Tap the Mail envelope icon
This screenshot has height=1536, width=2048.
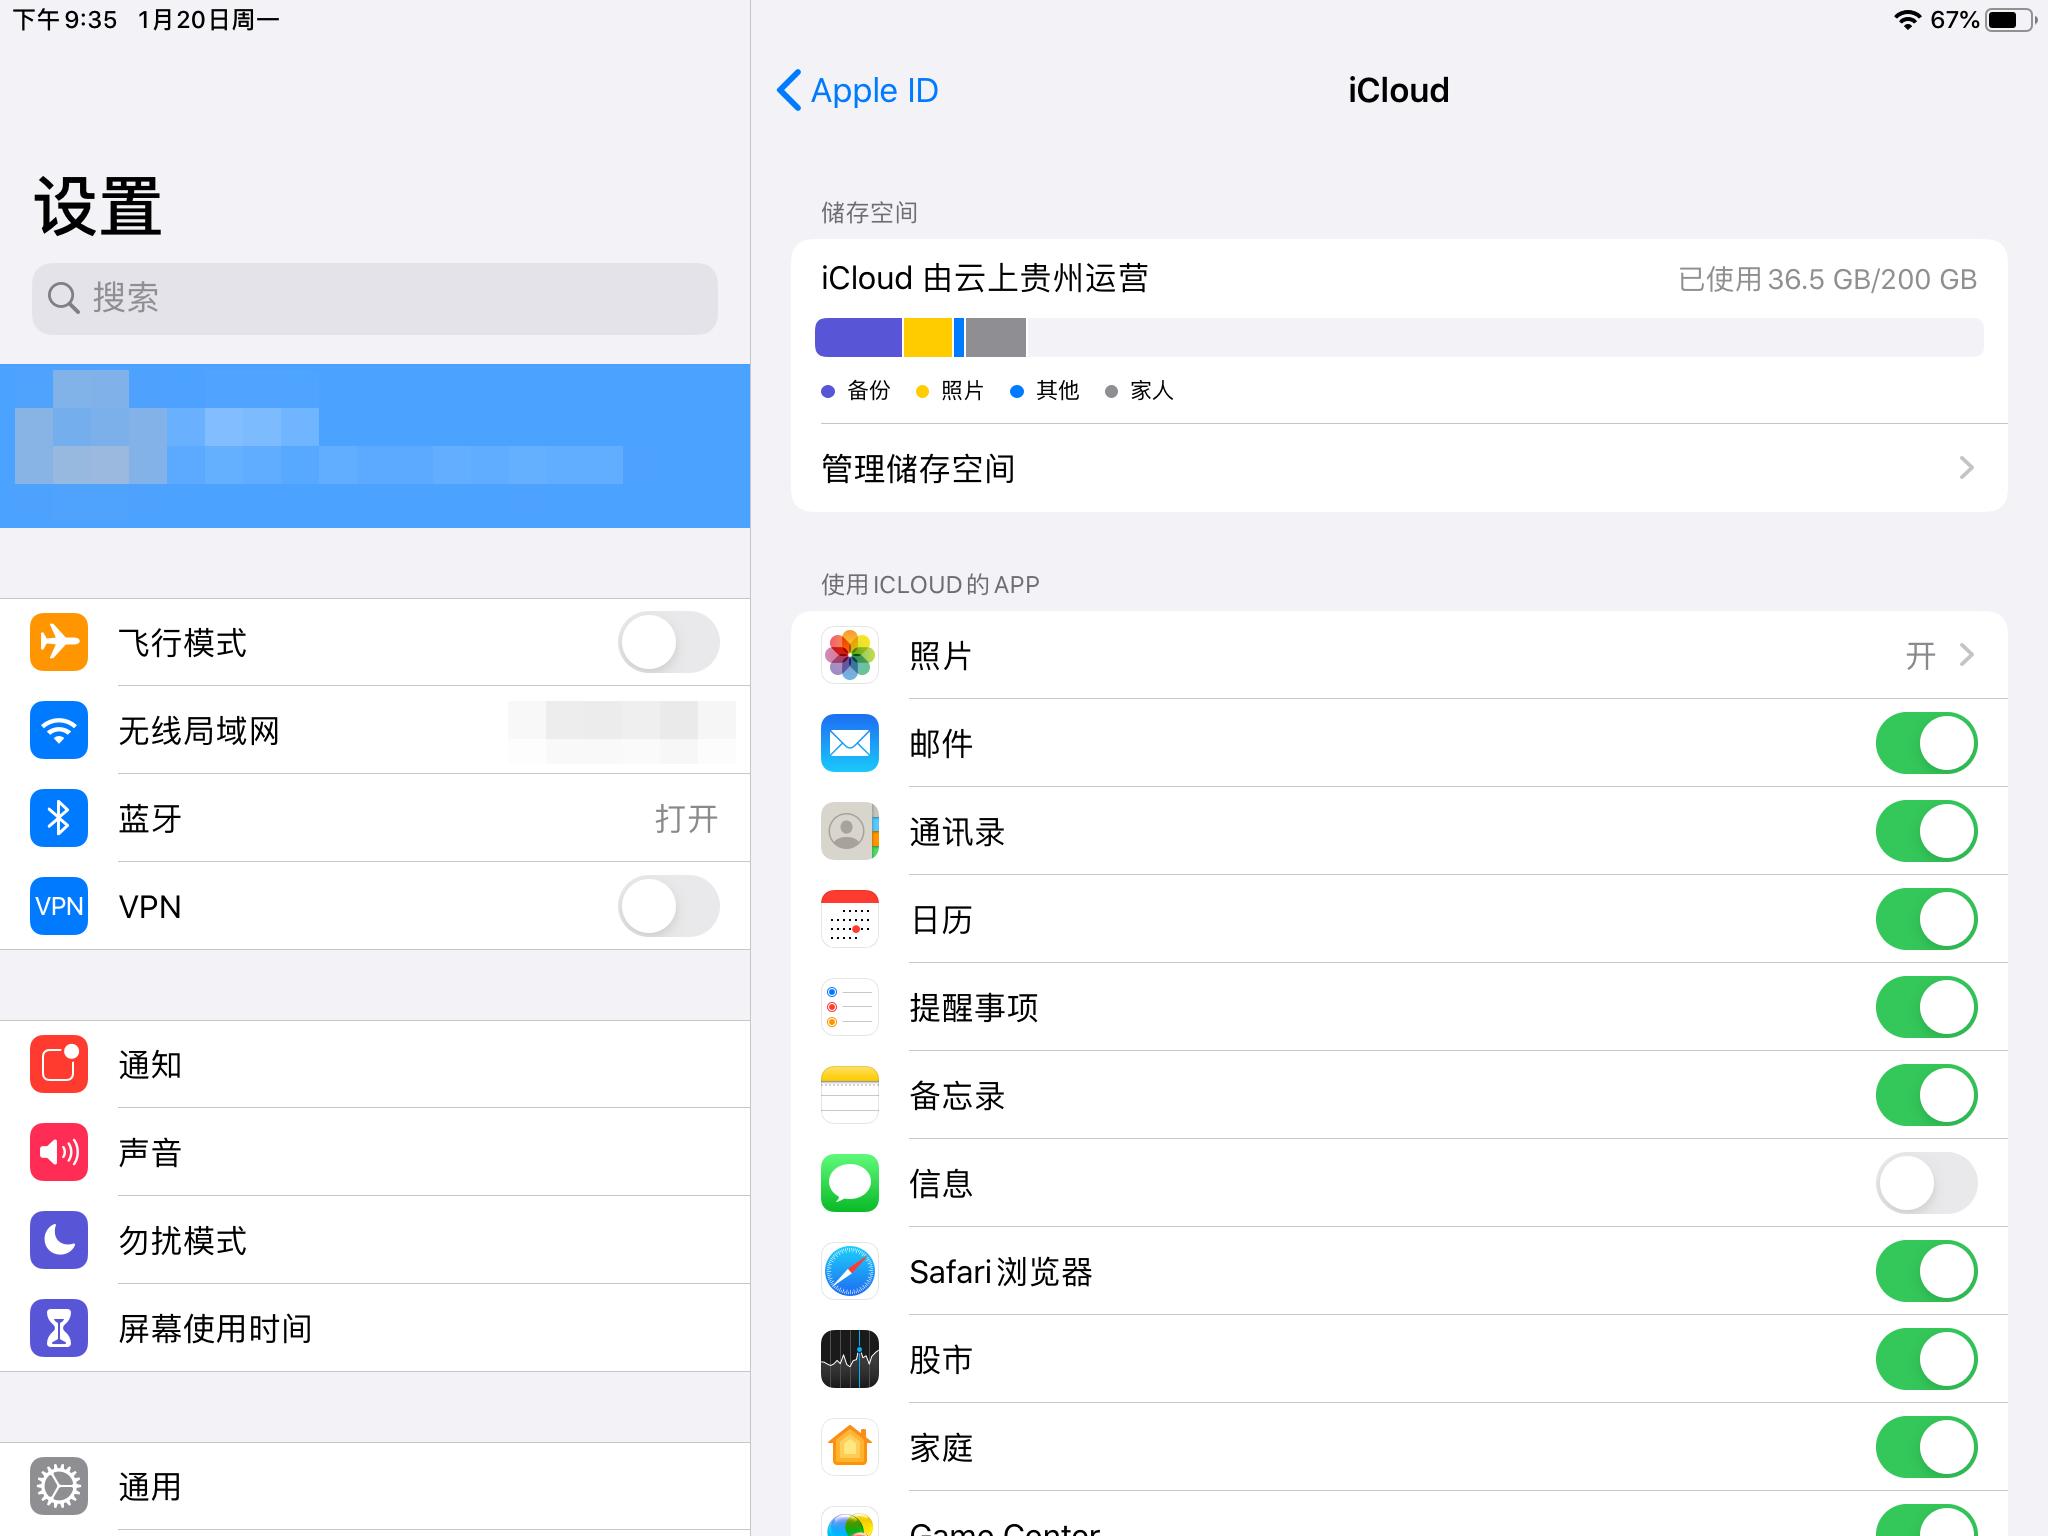coord(849,743)
